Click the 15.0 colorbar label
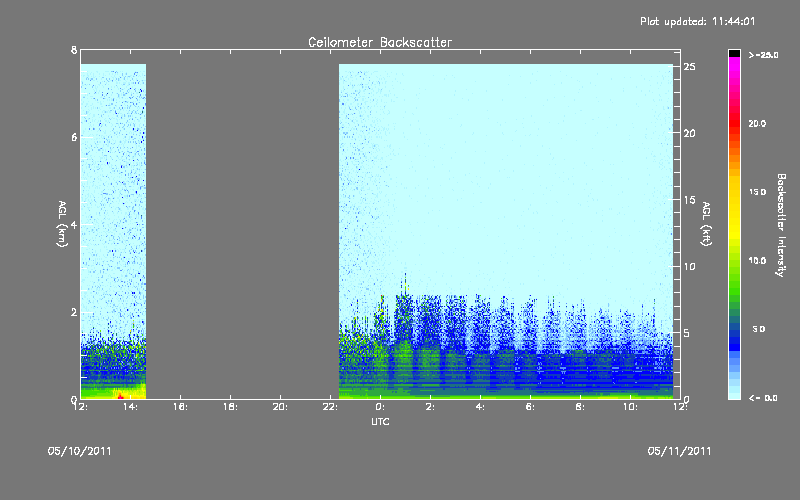The width and height of the screenshot is (800, 500). [x=757, y=192]
